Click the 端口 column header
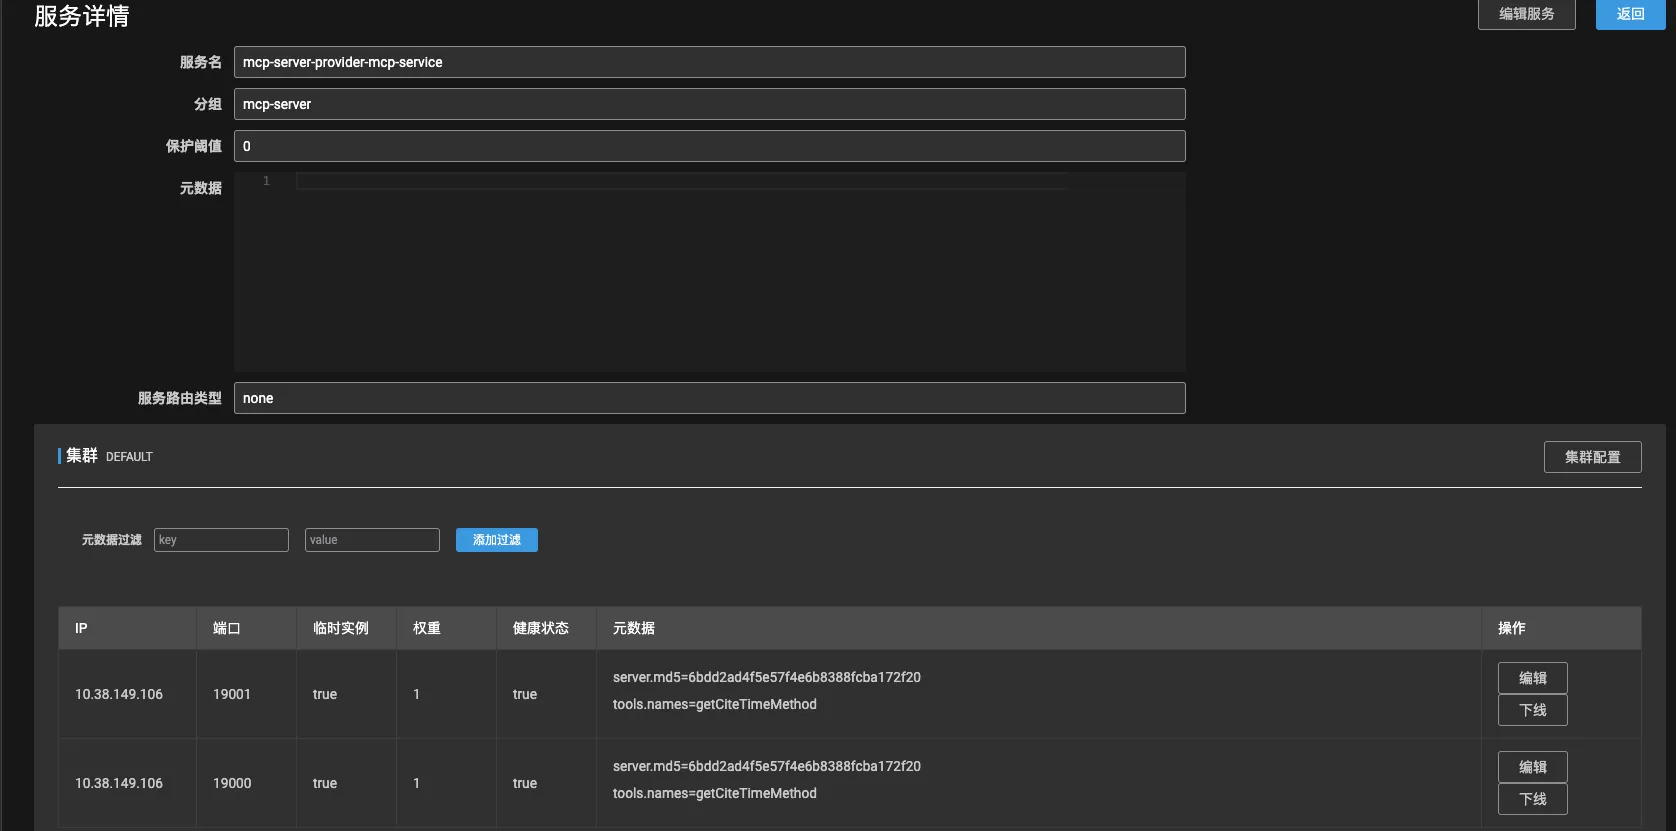1676x831 pixels. click(227, 628)
